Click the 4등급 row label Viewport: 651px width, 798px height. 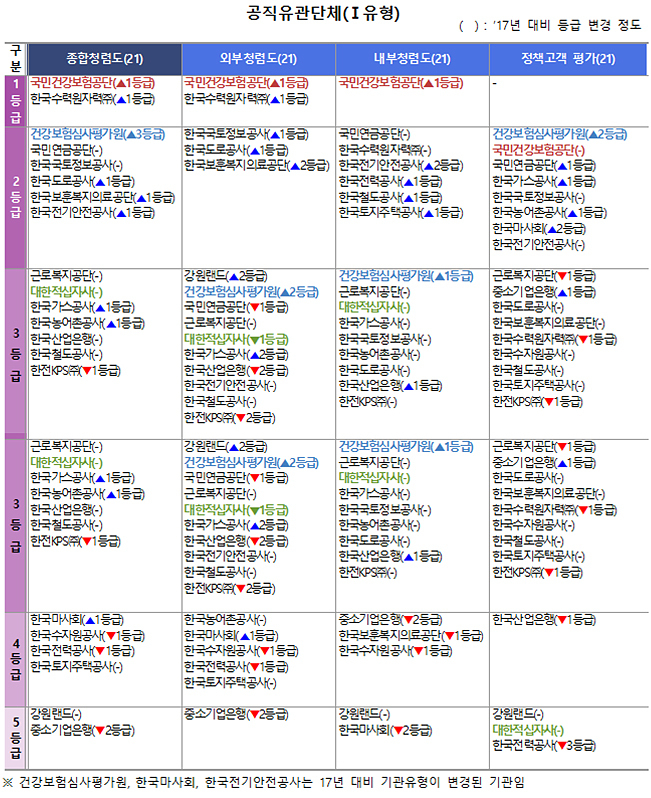pos(15,659)
